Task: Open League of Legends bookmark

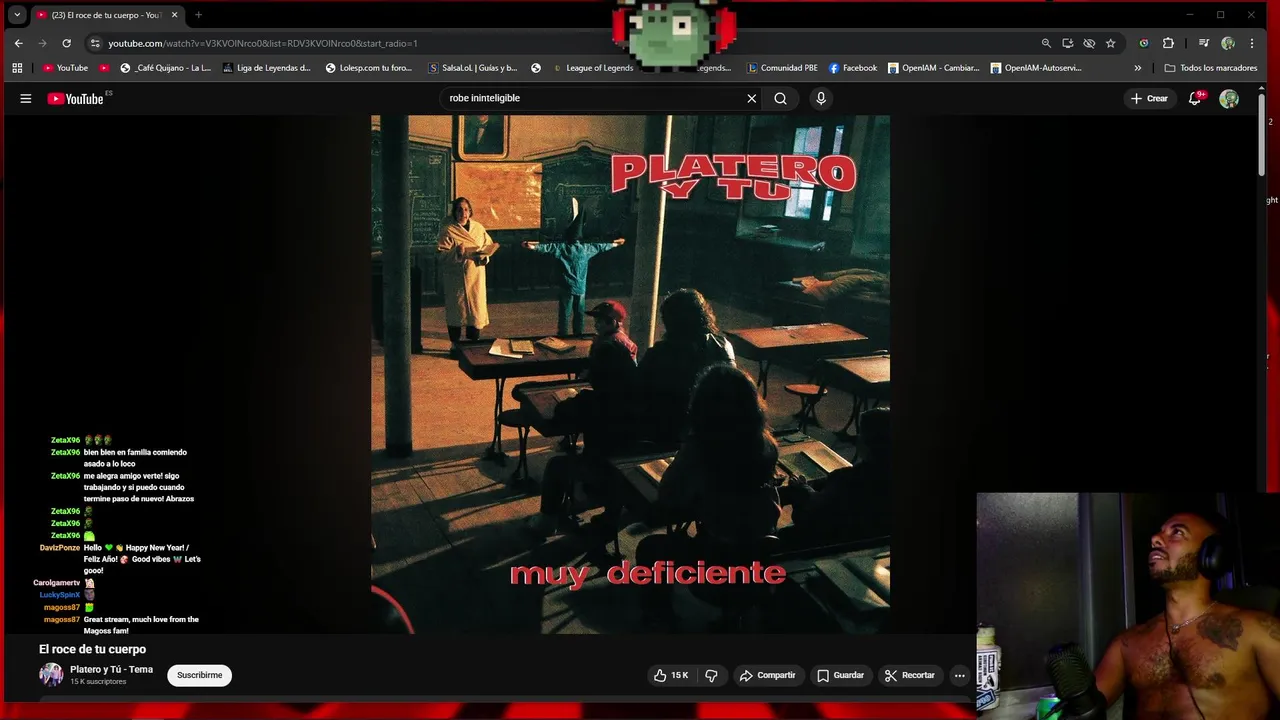Action: (592, 68)
